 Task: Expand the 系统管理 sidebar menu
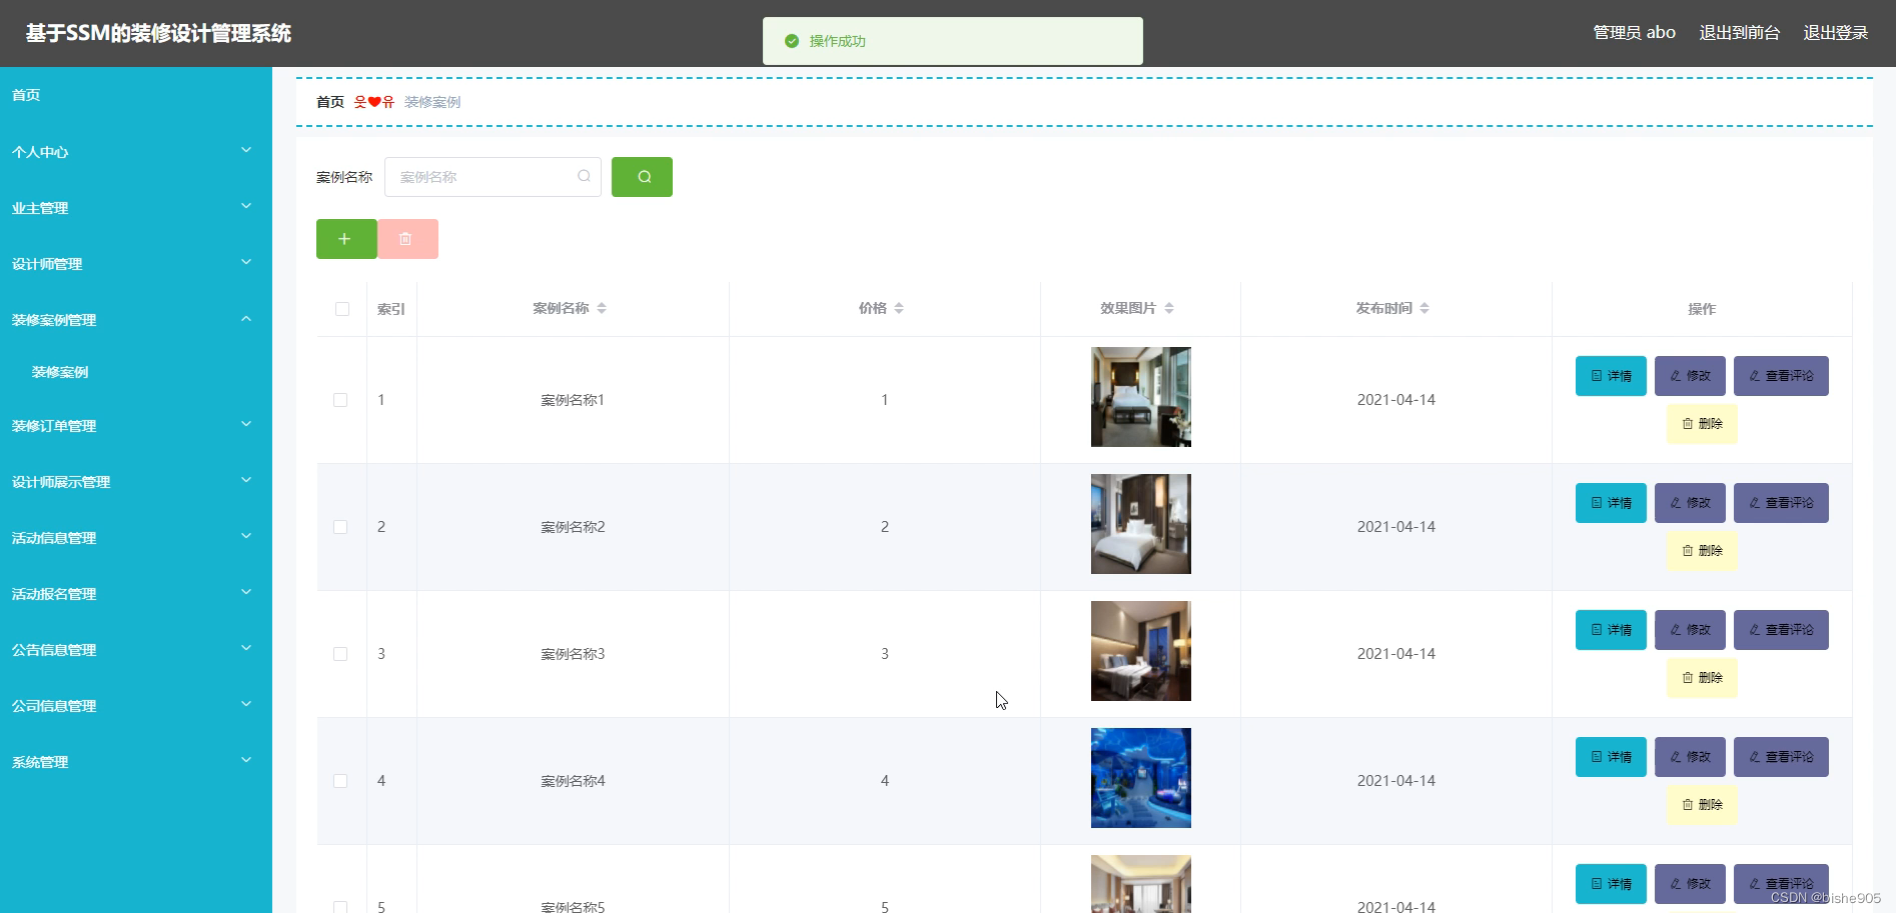[x=136, y=762]
